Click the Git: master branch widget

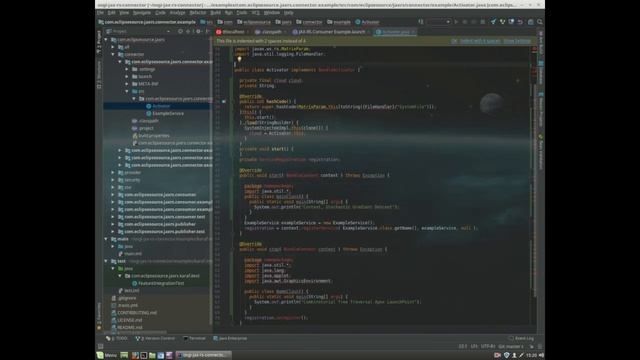[511, 347]
